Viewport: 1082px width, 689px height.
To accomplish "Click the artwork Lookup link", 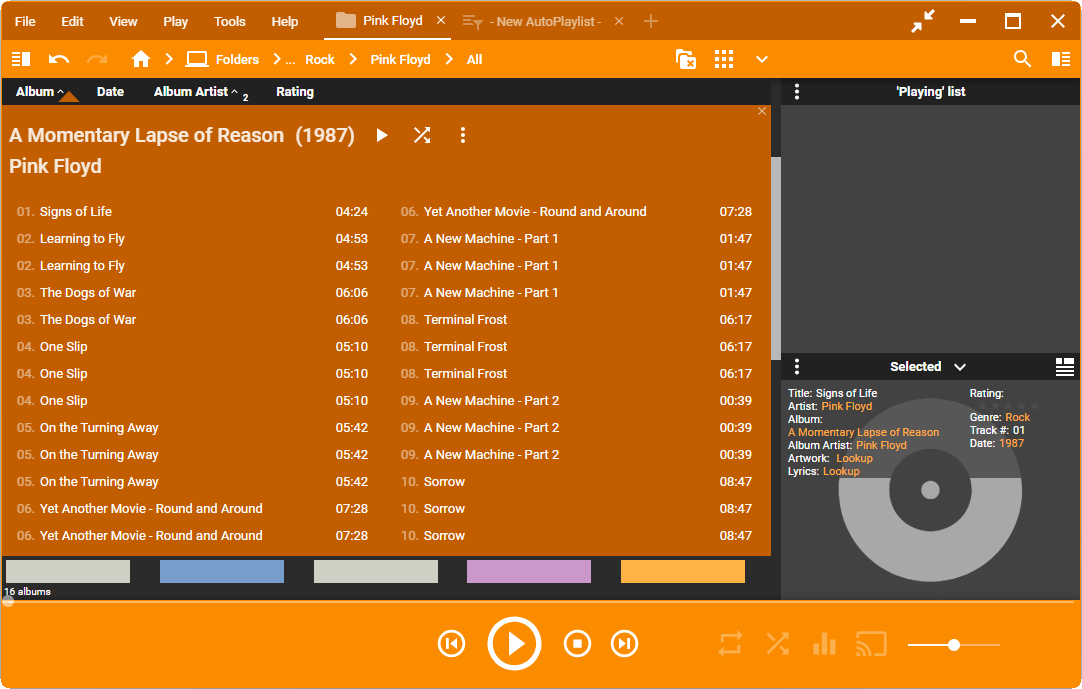I will click(x=854, y=458).
